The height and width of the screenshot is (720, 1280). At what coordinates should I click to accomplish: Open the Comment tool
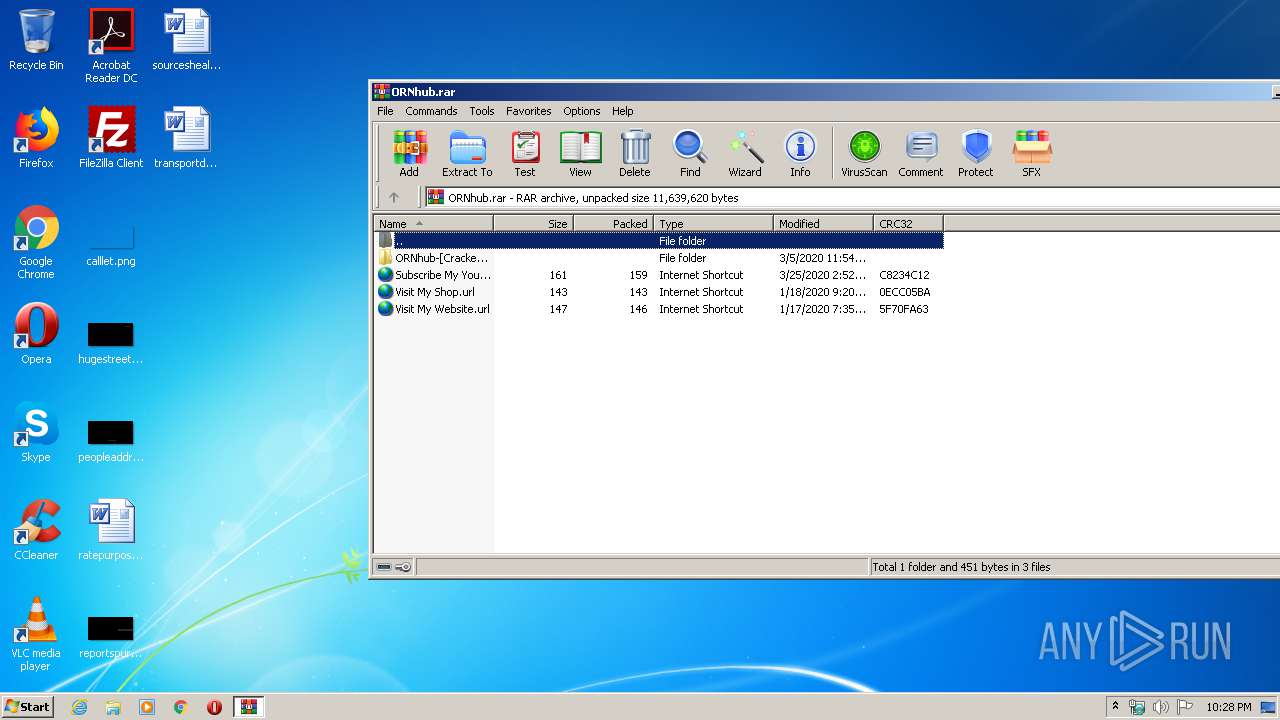click(920, 154)
